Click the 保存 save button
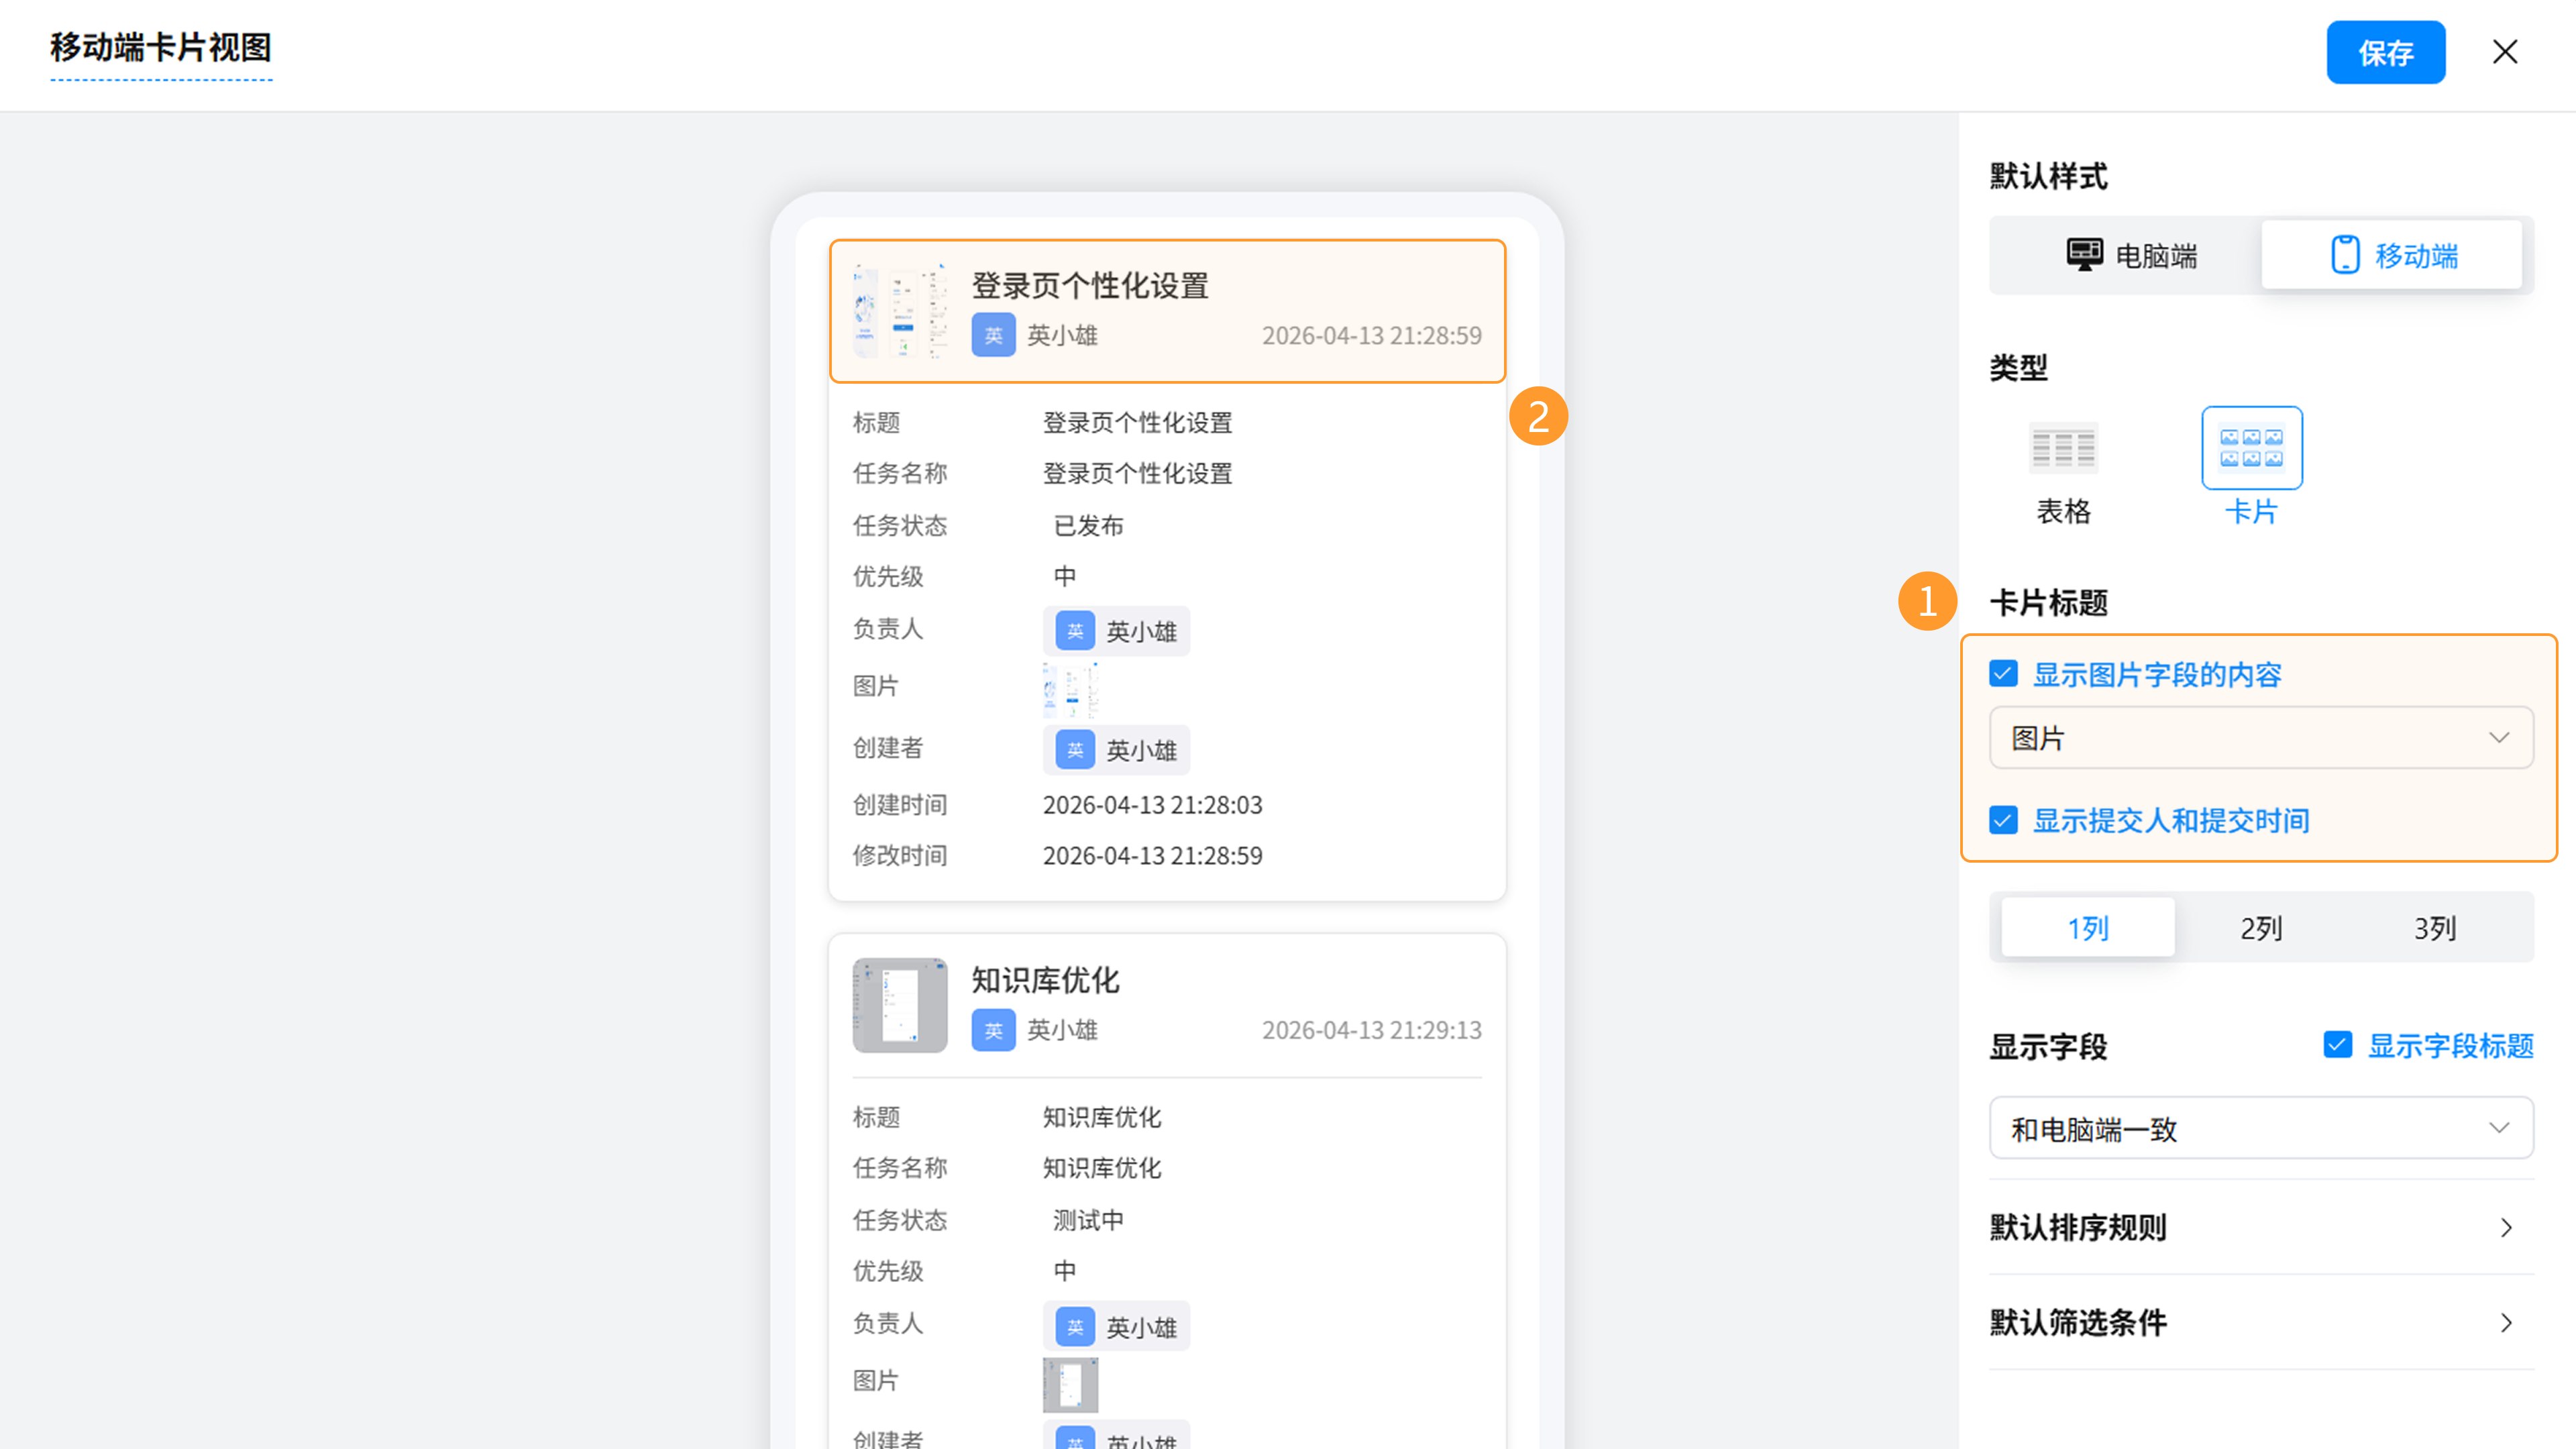The image size is (2576, 1449). pyautogui.click(x=2385, y=52)
